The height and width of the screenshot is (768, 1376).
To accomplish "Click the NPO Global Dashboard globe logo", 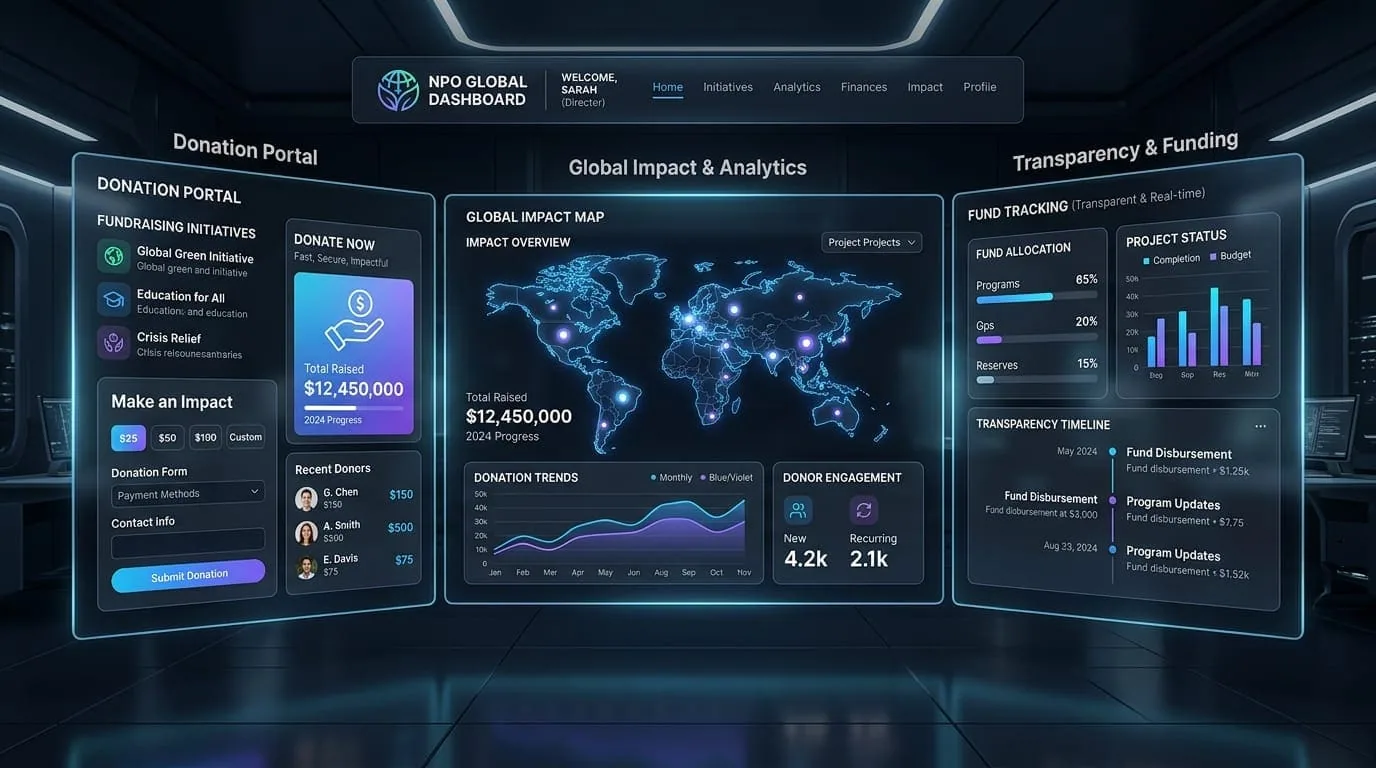I will (398, 90).
